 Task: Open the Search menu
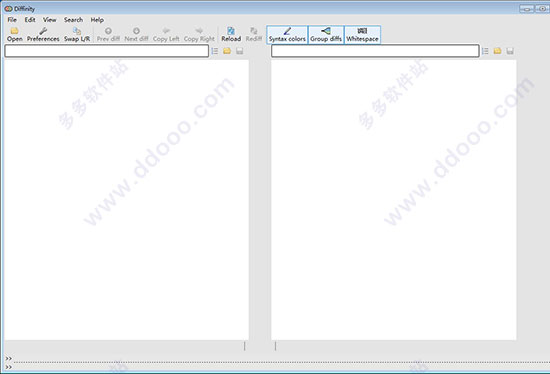click(73, 20)
